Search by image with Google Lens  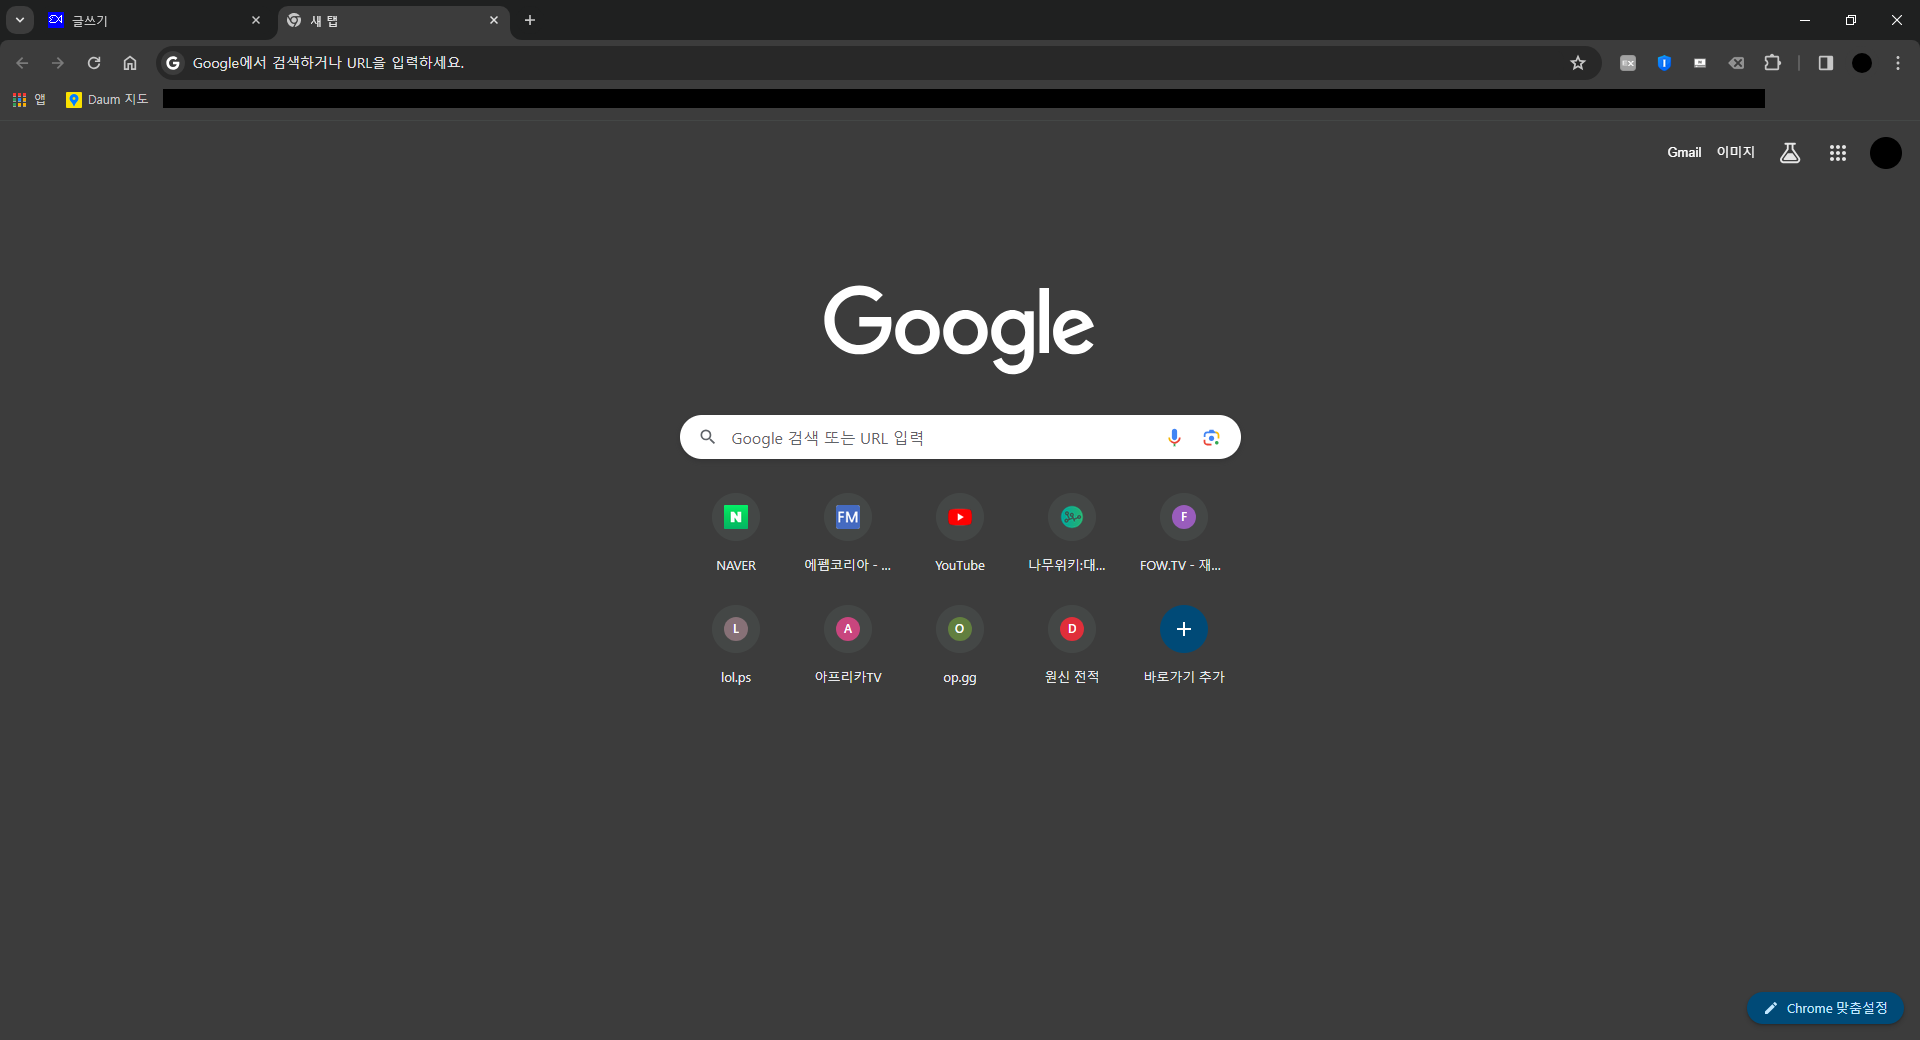coord(1211,437)
